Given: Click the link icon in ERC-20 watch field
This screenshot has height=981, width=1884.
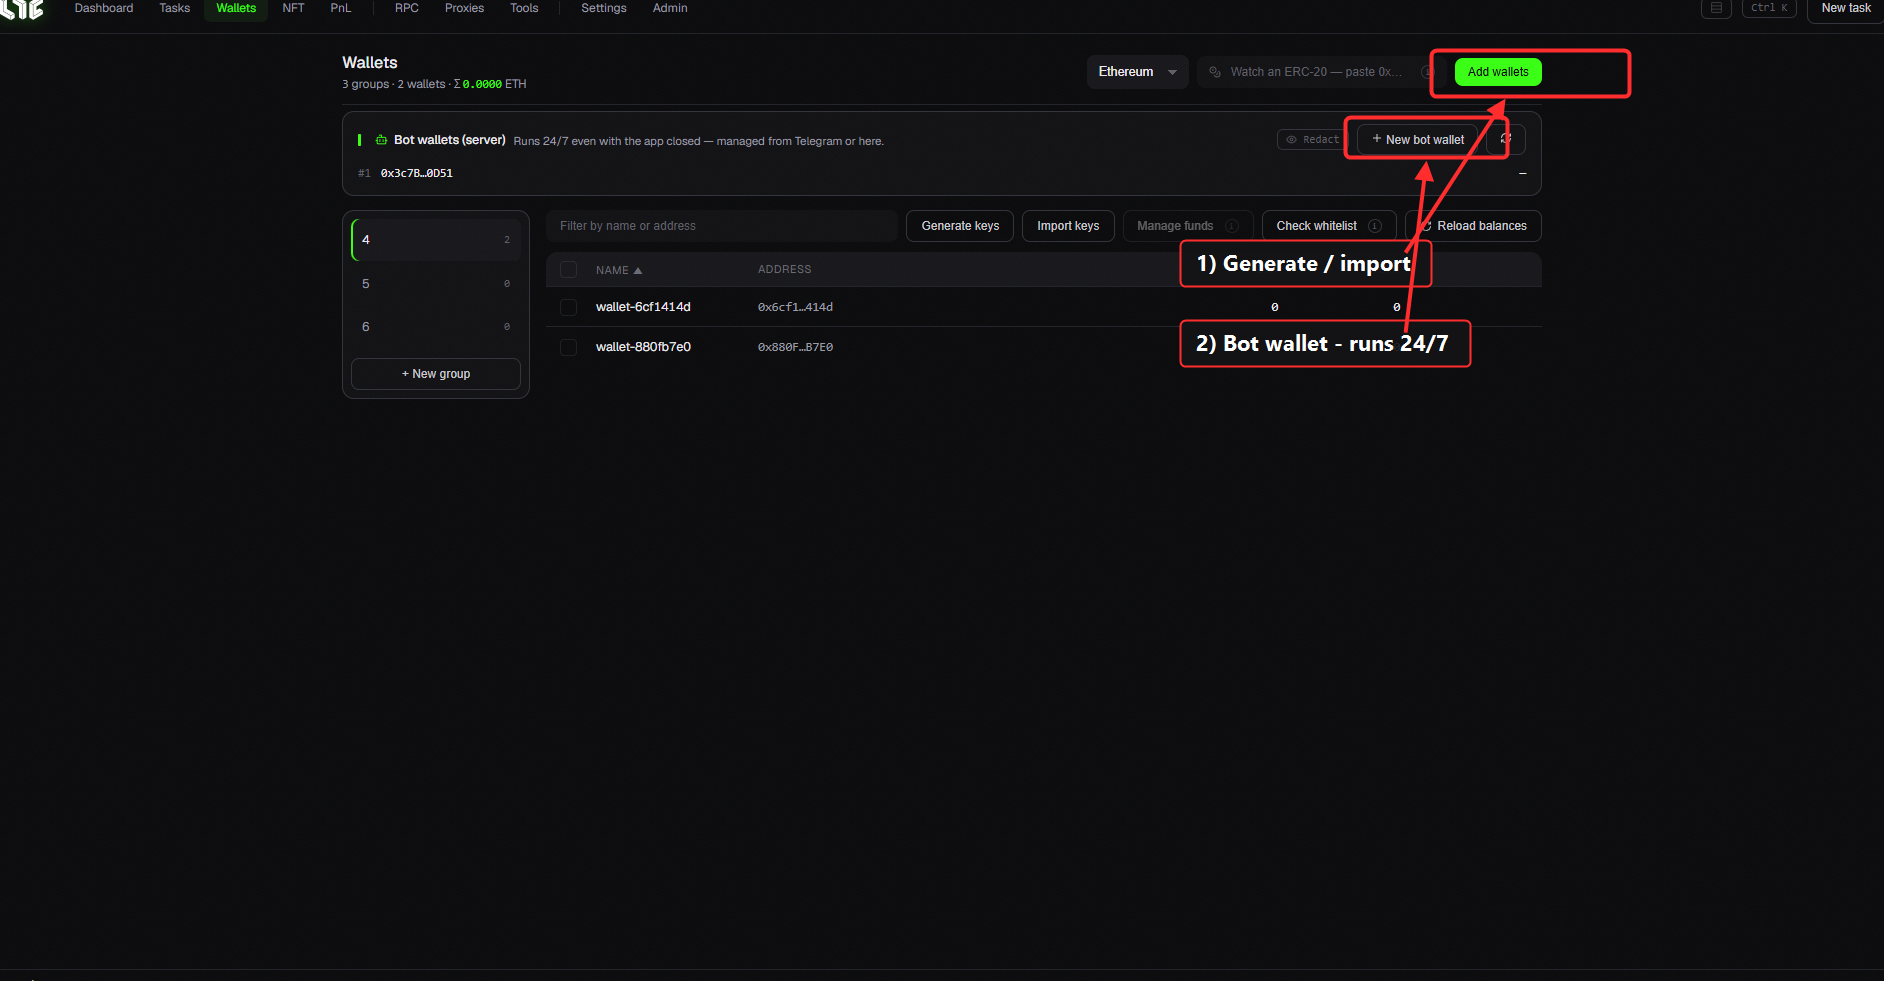Looking at the screenshot, I should coord(1215,72).
